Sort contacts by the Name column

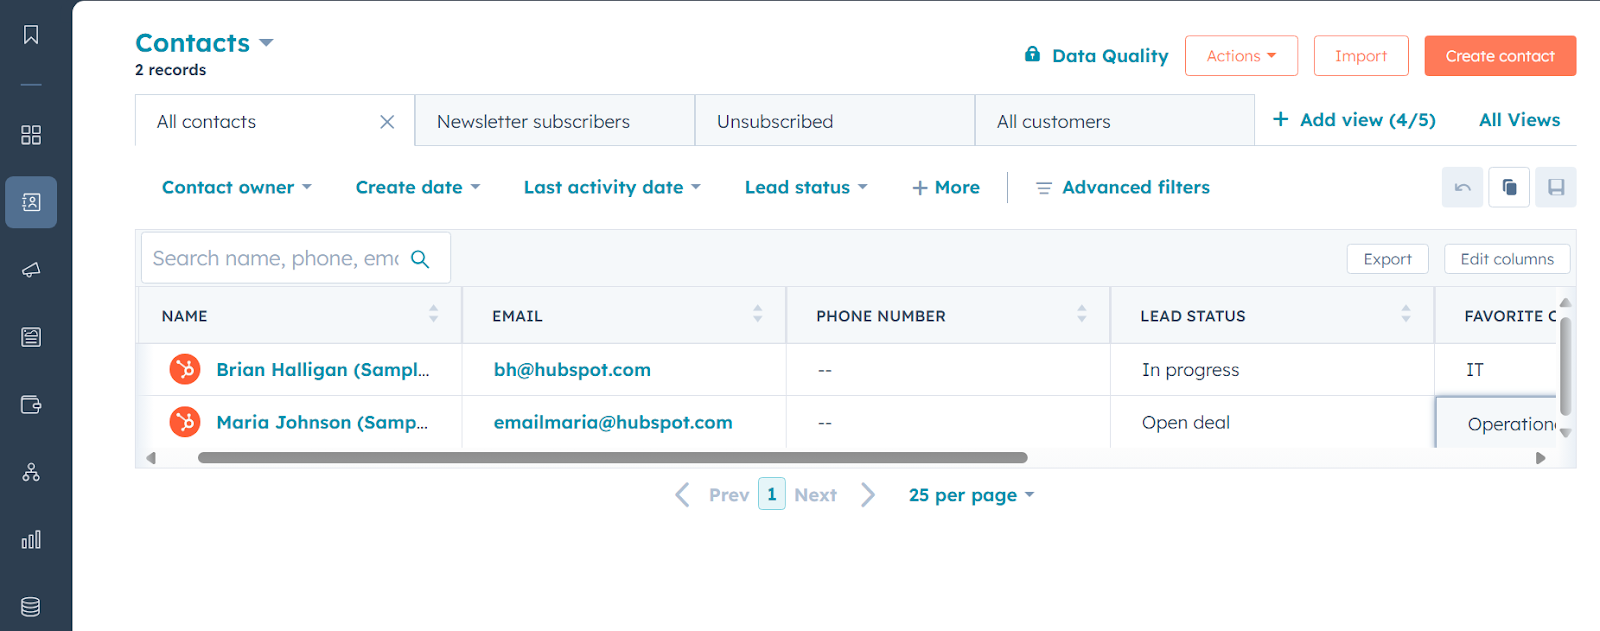[433, 315]
